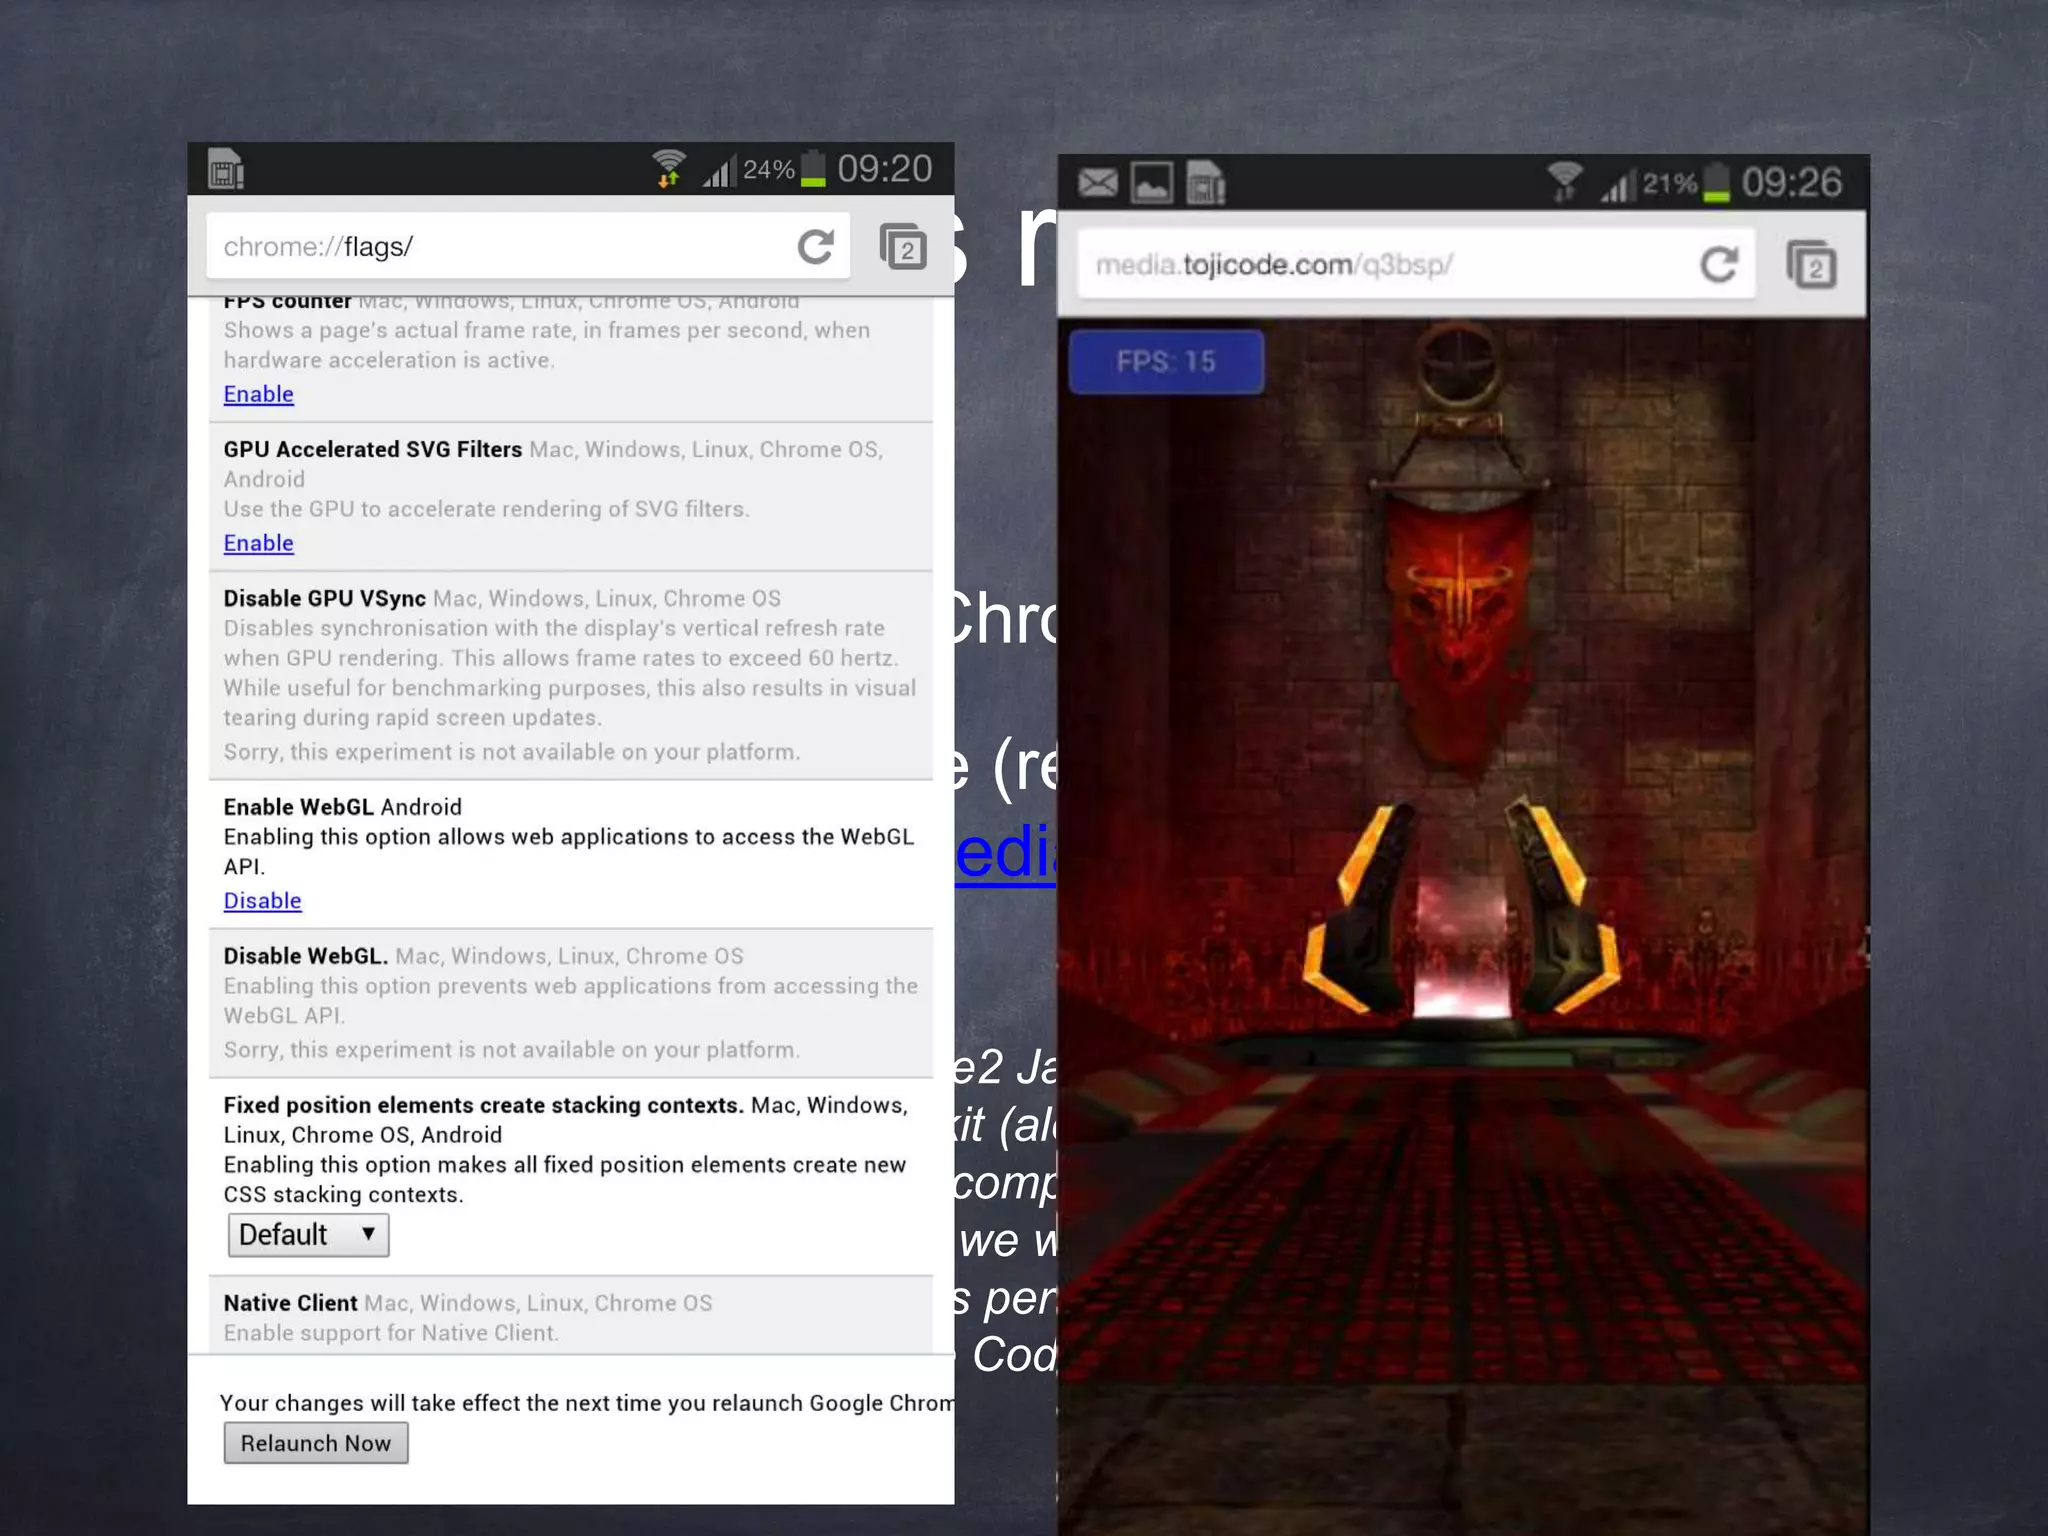Tap the 21% battery indicator

pyautogui.click(x=1686, y=183)
